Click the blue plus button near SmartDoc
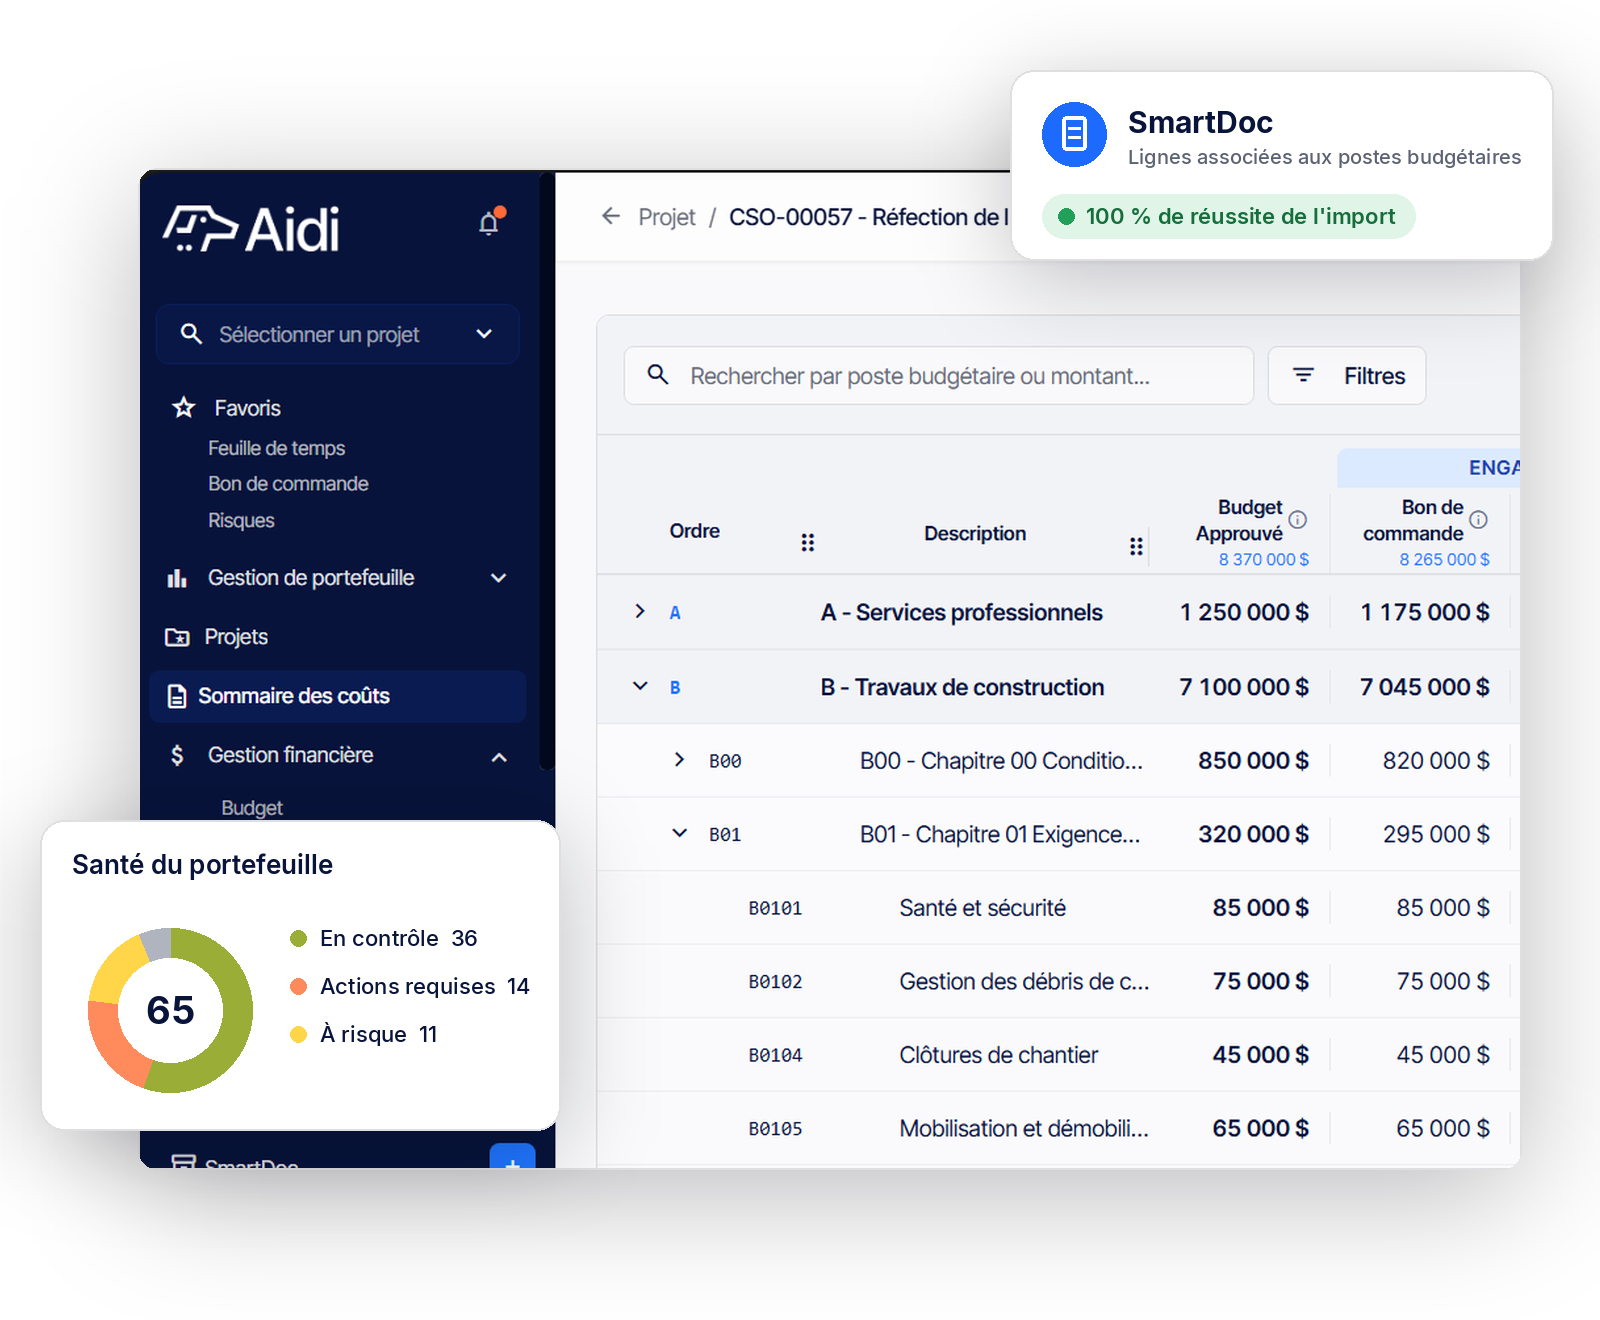 click(x=512, y=1156)
